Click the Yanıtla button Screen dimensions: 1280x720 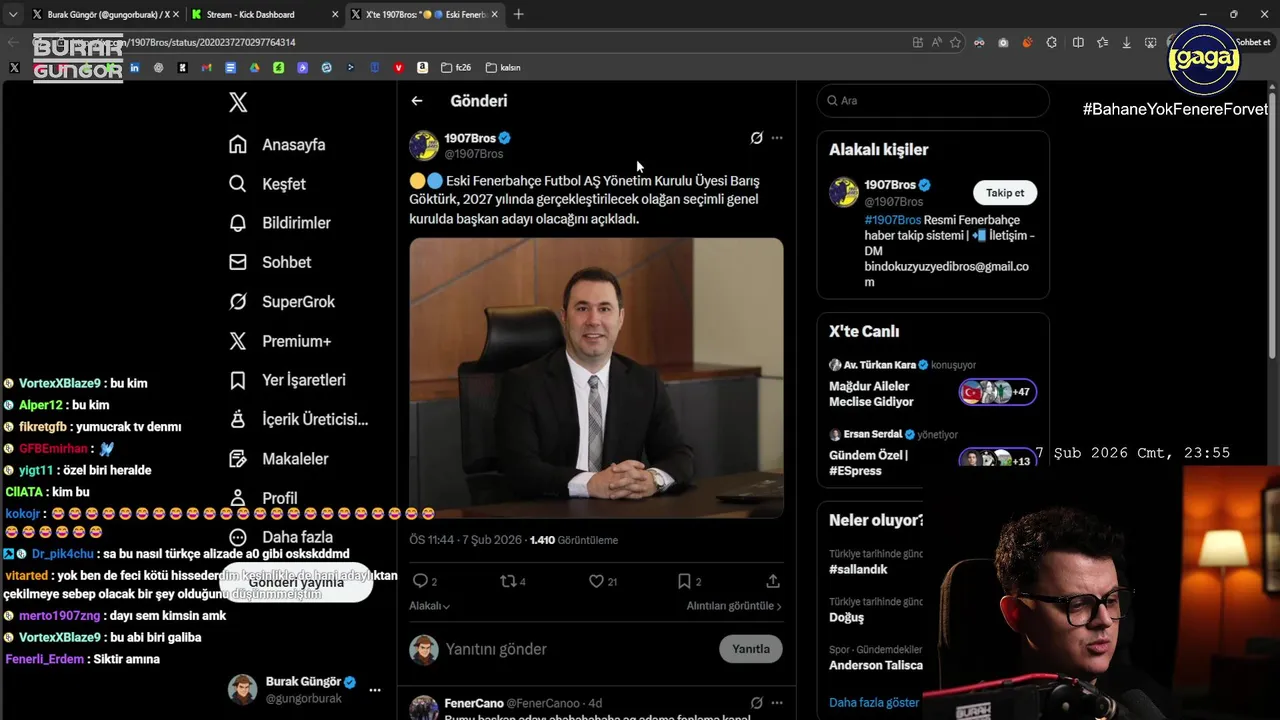[750, 649]
